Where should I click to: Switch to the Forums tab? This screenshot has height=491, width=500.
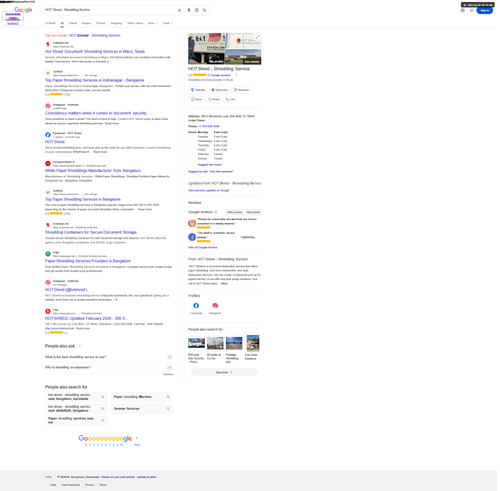(x=100, y=23)
